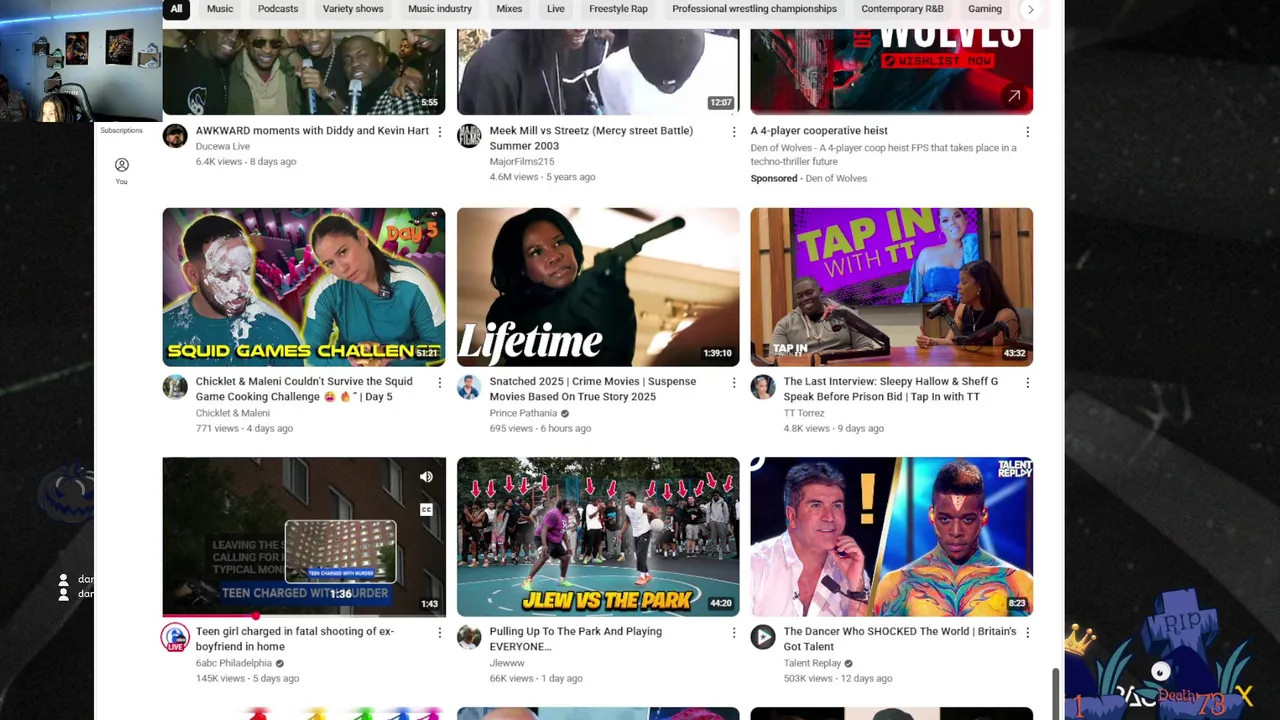Visit MajorFilms215 channel name
1280x720 pixels.
521,161
